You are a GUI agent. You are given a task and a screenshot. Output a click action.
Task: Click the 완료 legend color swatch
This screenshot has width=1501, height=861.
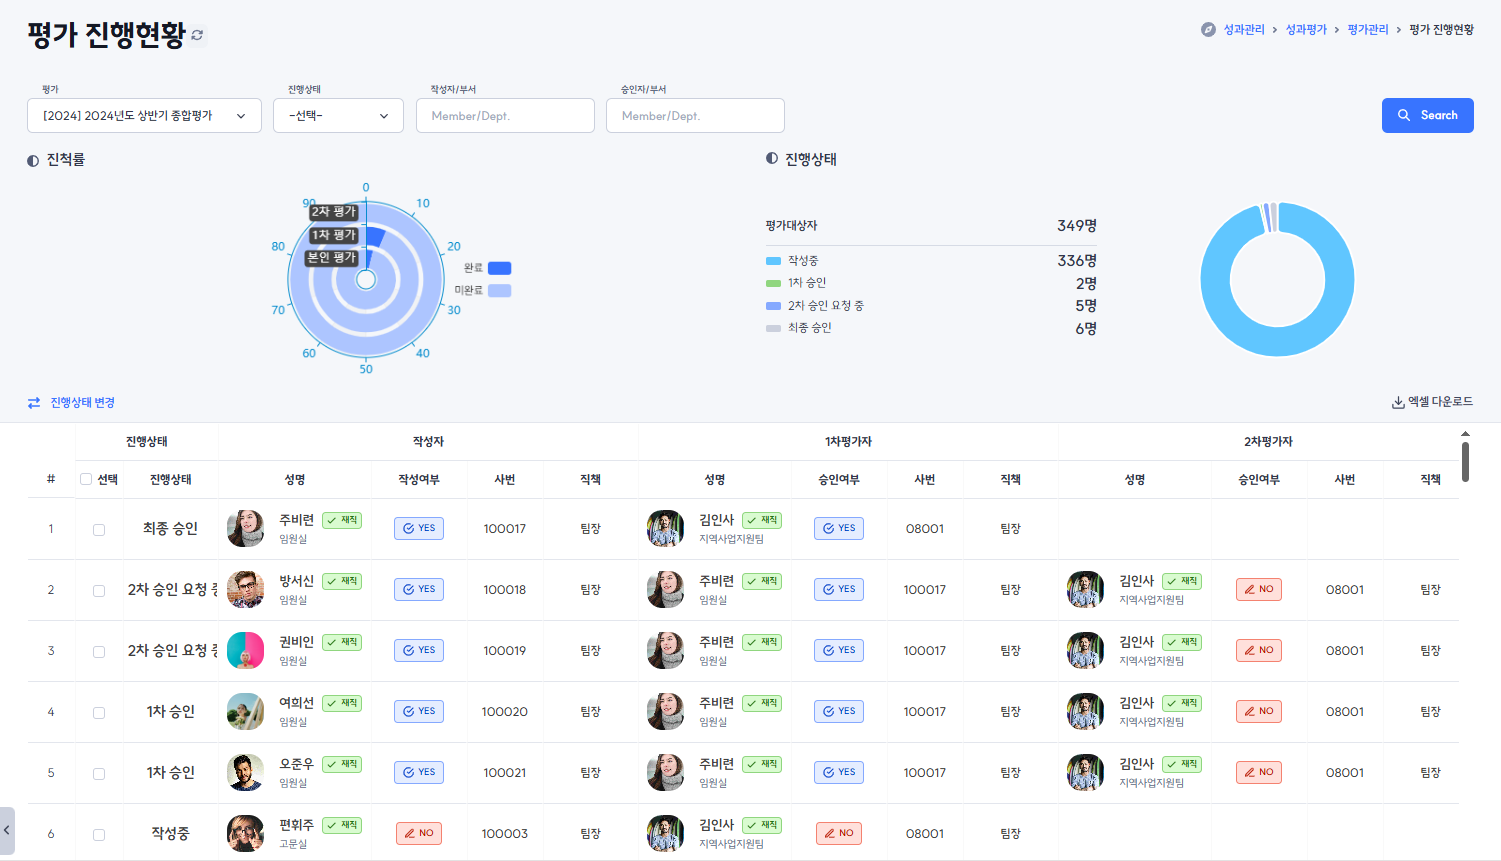click(x=499, y=268)
